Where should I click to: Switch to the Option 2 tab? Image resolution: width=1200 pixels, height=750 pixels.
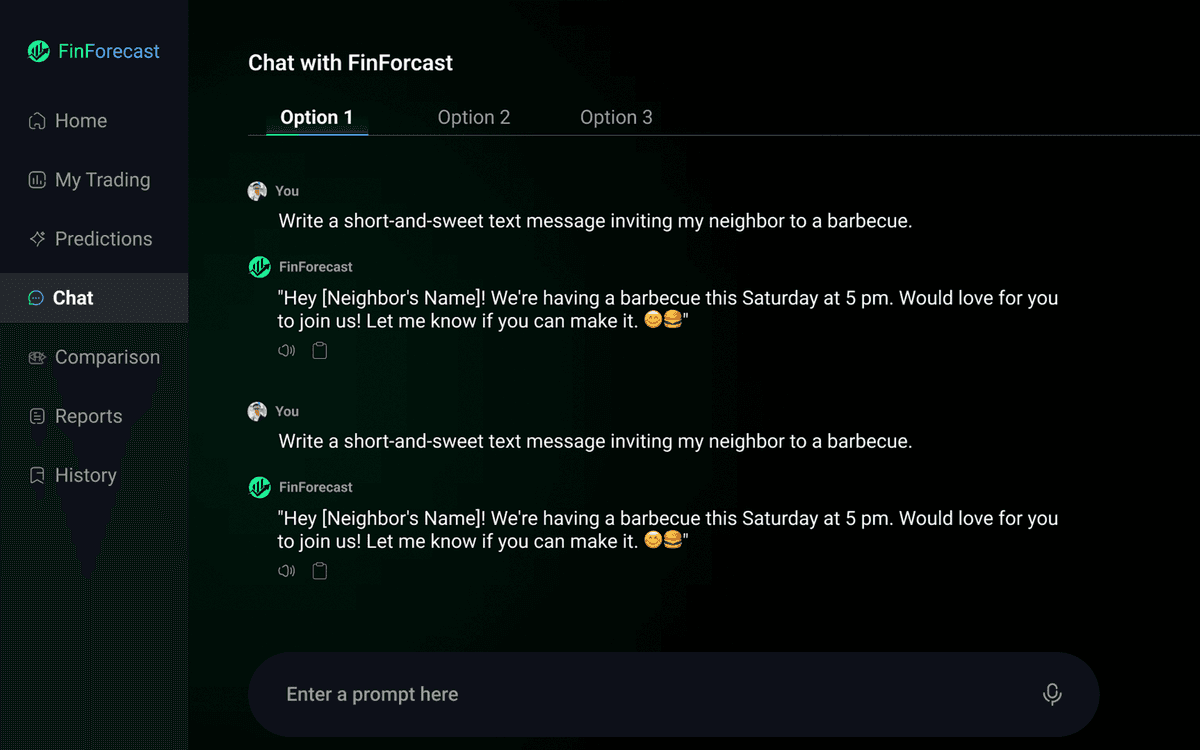tap(474, 117)
